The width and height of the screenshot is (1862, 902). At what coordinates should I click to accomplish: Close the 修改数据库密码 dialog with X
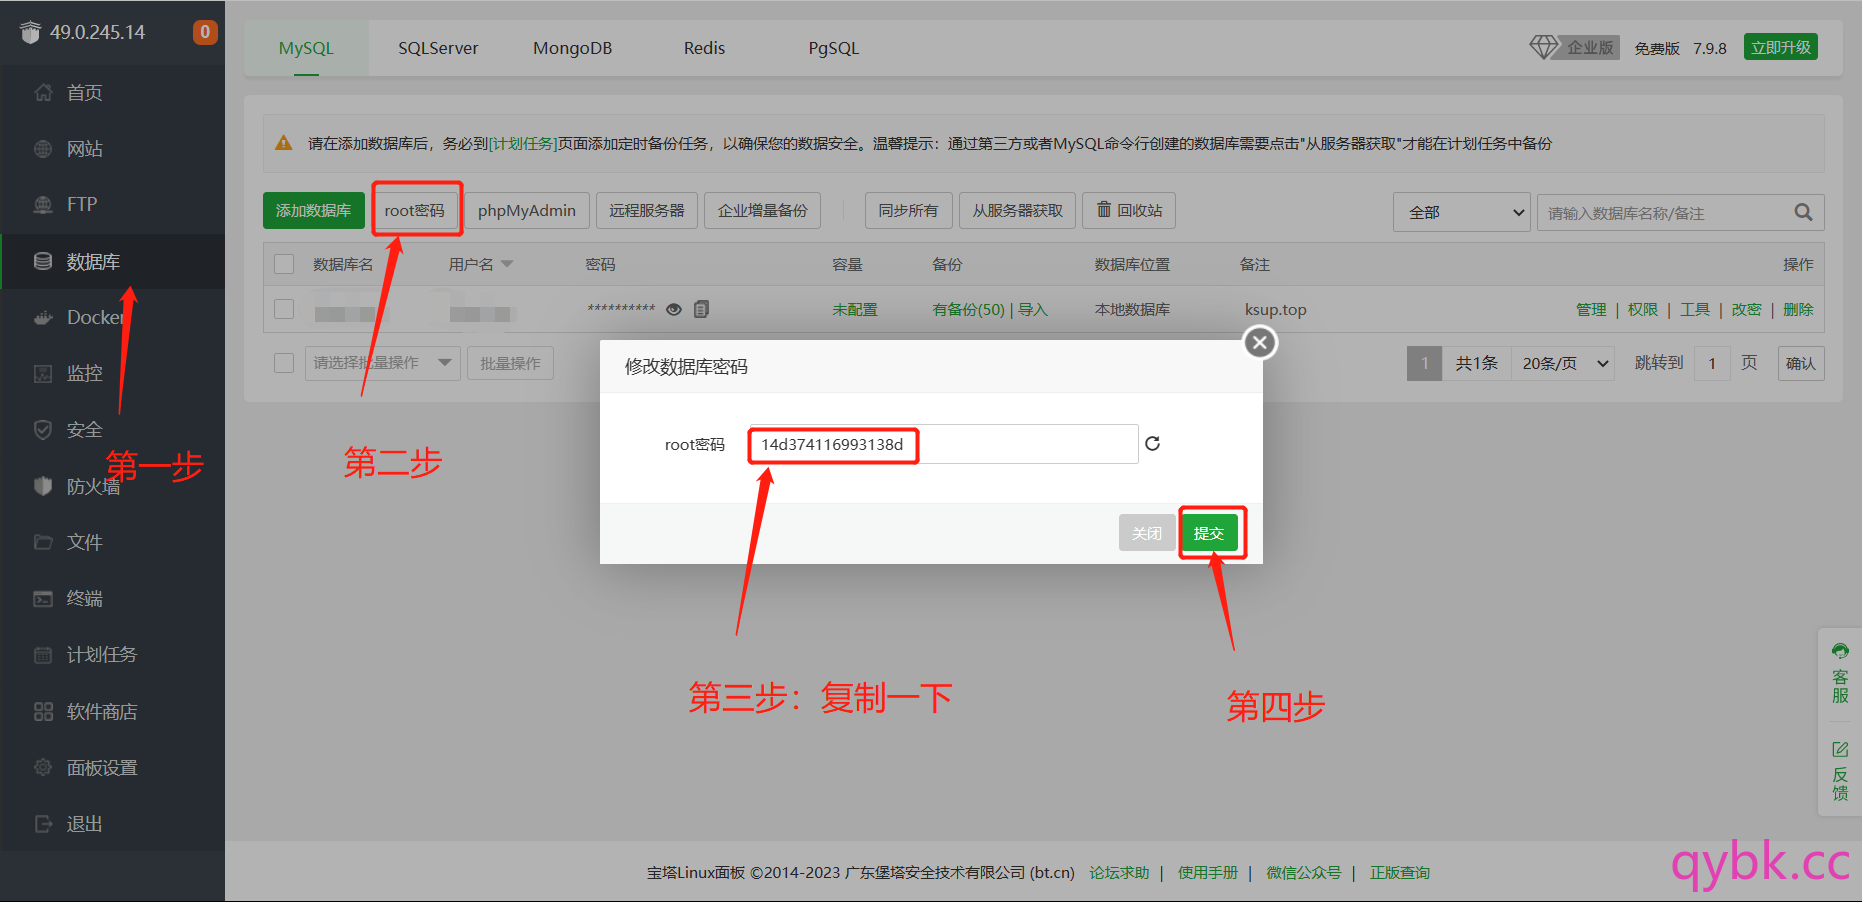point(1260,343)
